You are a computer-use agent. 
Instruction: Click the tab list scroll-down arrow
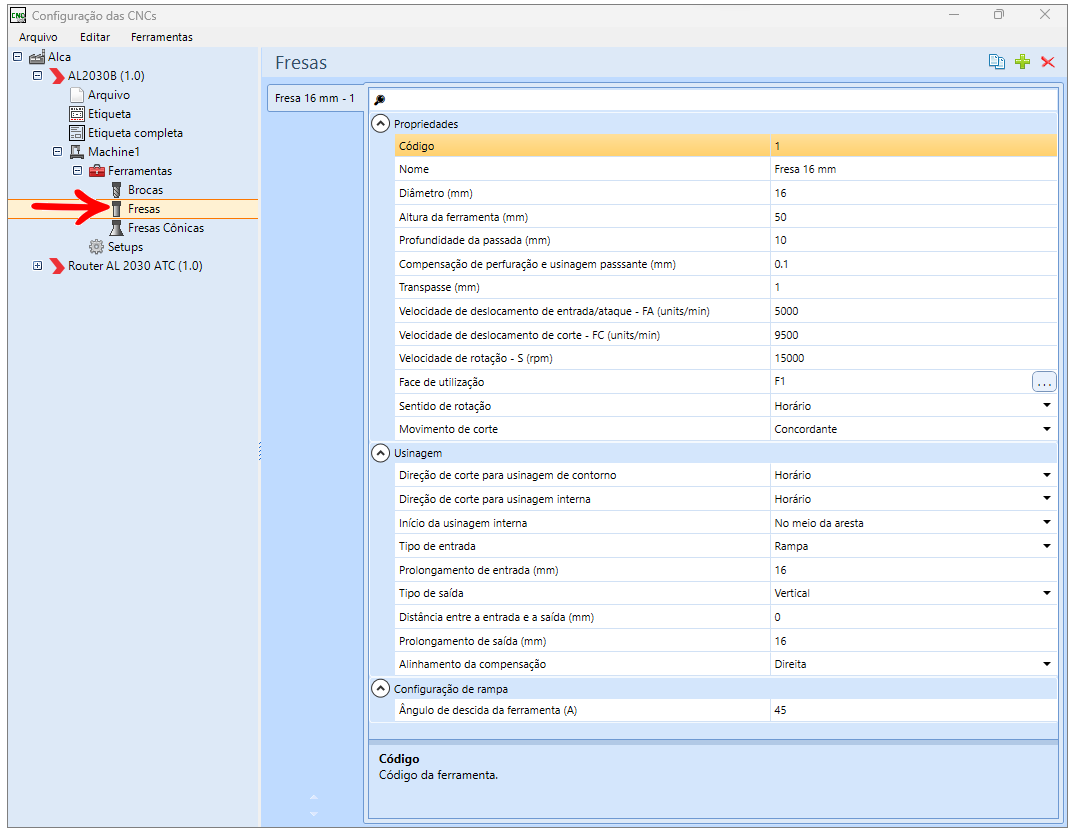click(314, 814)
